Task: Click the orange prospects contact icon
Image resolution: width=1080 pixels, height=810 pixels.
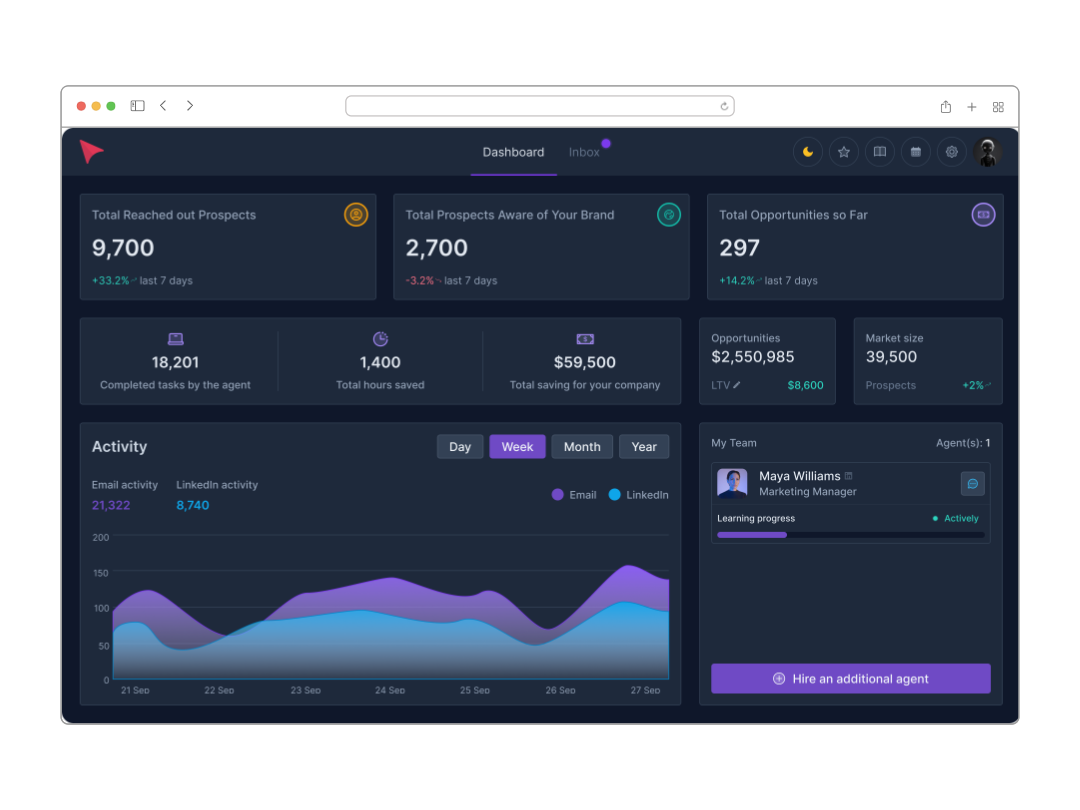Action: 356,214
